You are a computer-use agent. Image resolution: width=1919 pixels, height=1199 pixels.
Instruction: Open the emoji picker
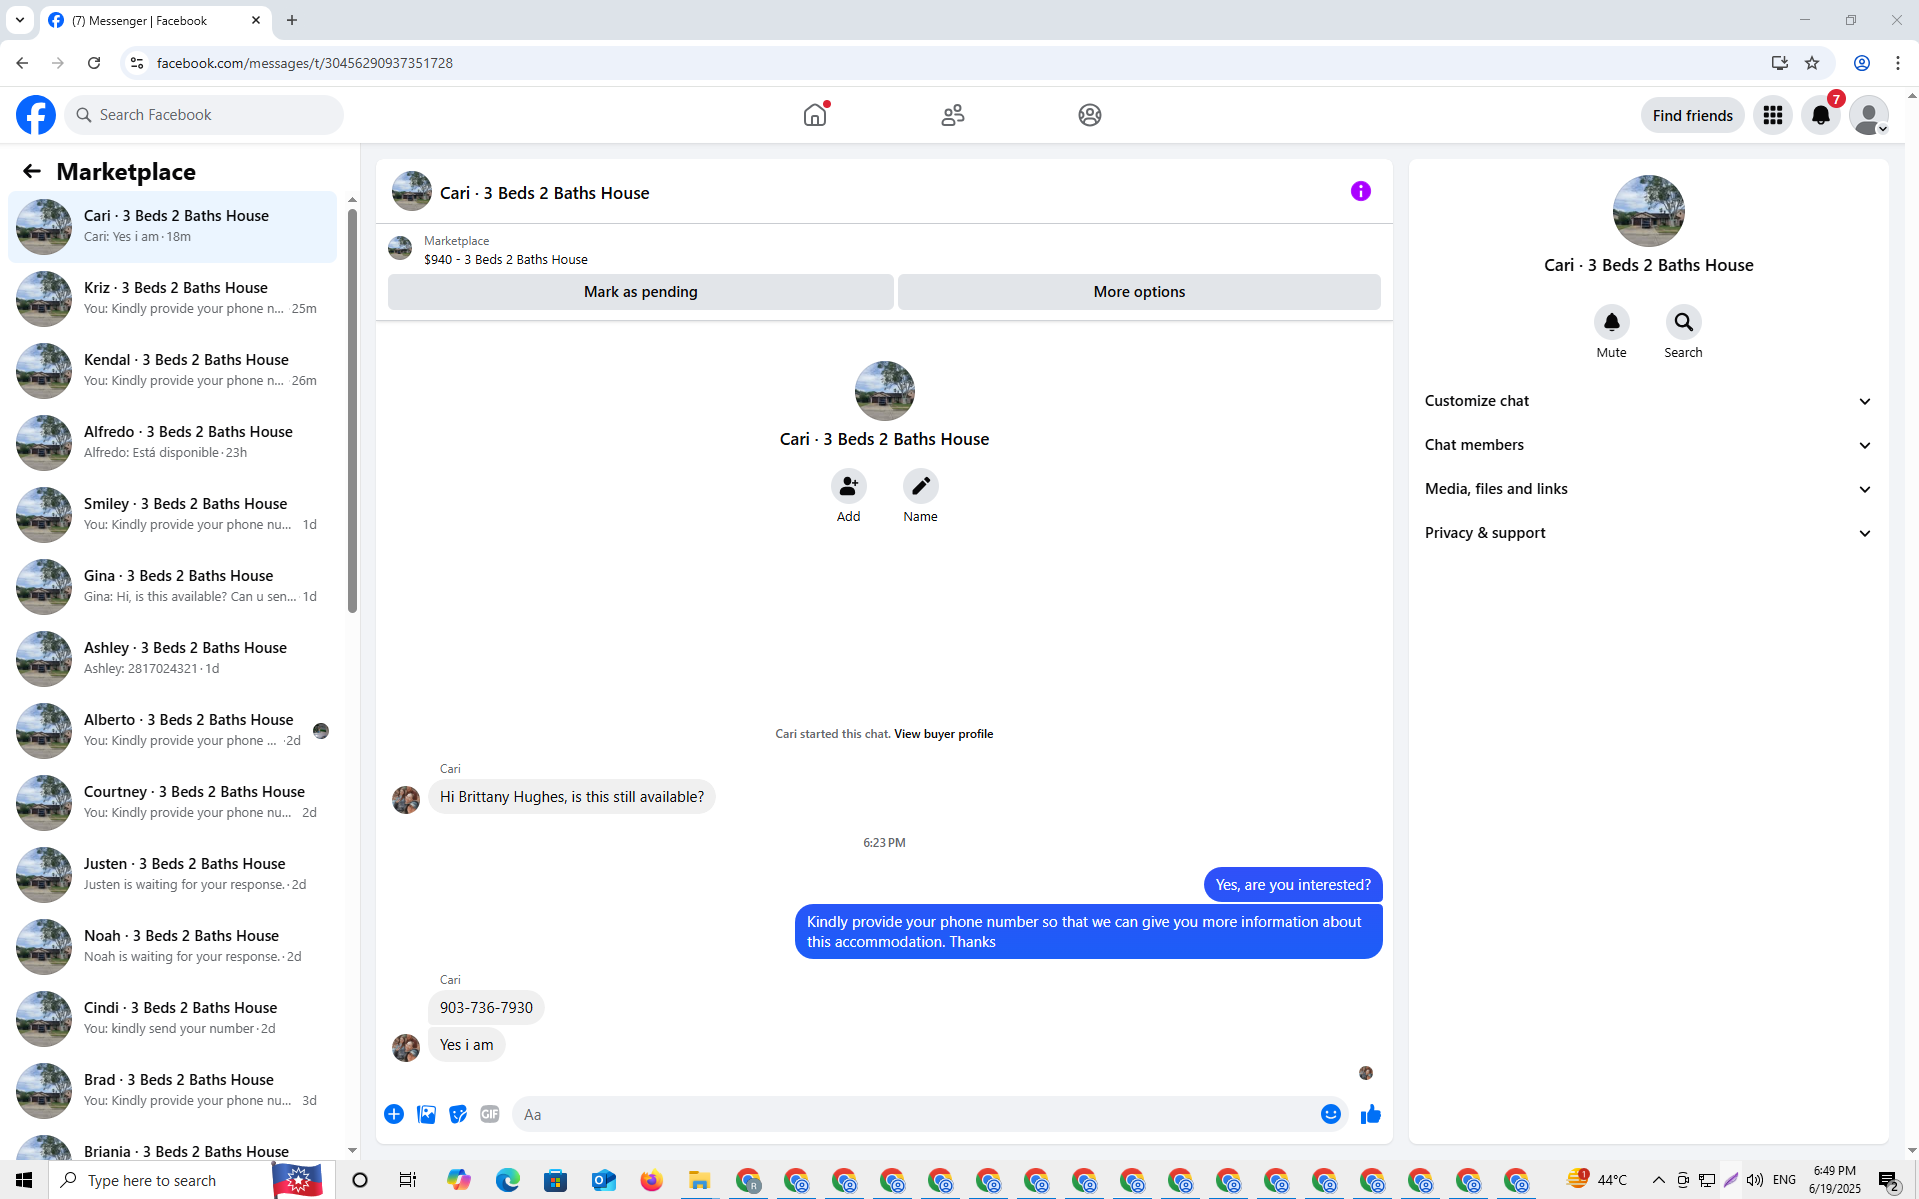[x=1331, y=1114]
